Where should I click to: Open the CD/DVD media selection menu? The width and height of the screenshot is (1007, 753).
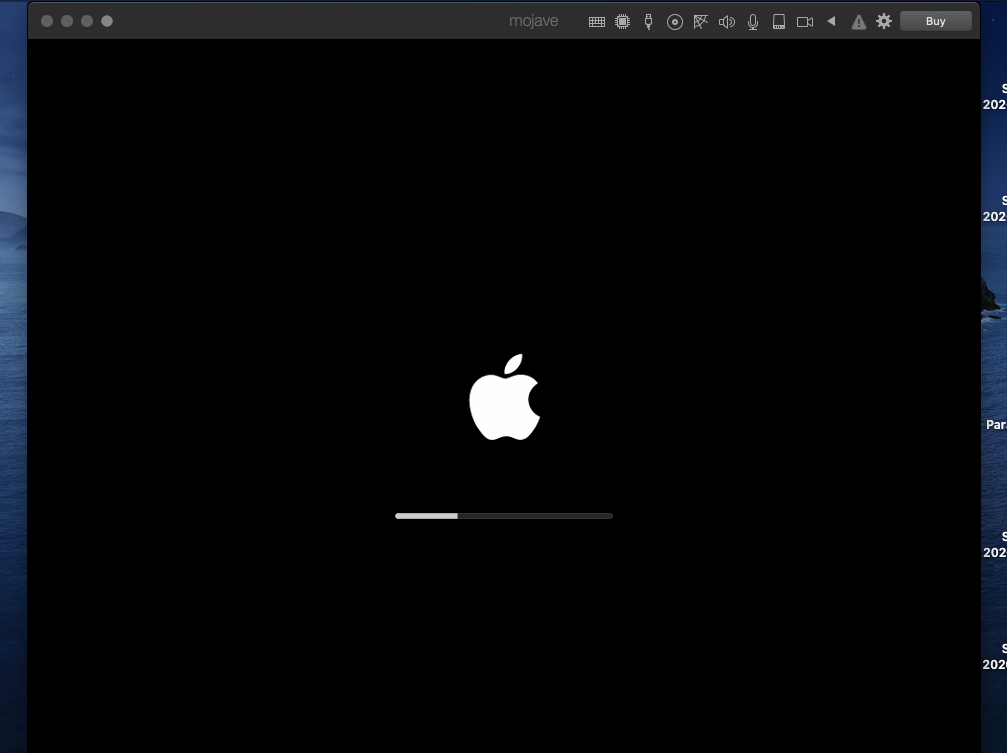click(x=674, y=20)
